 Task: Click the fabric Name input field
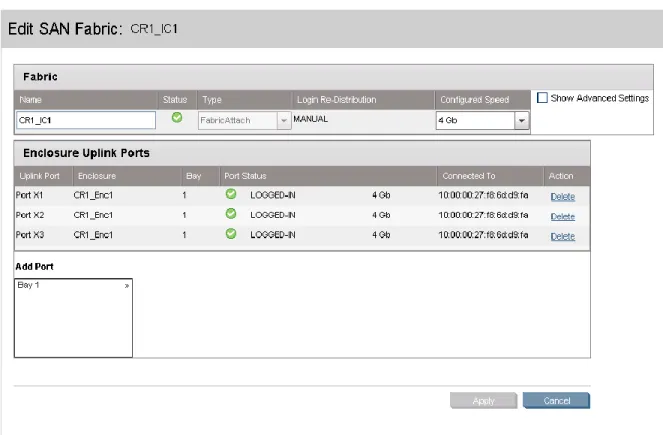click(86, 120)
